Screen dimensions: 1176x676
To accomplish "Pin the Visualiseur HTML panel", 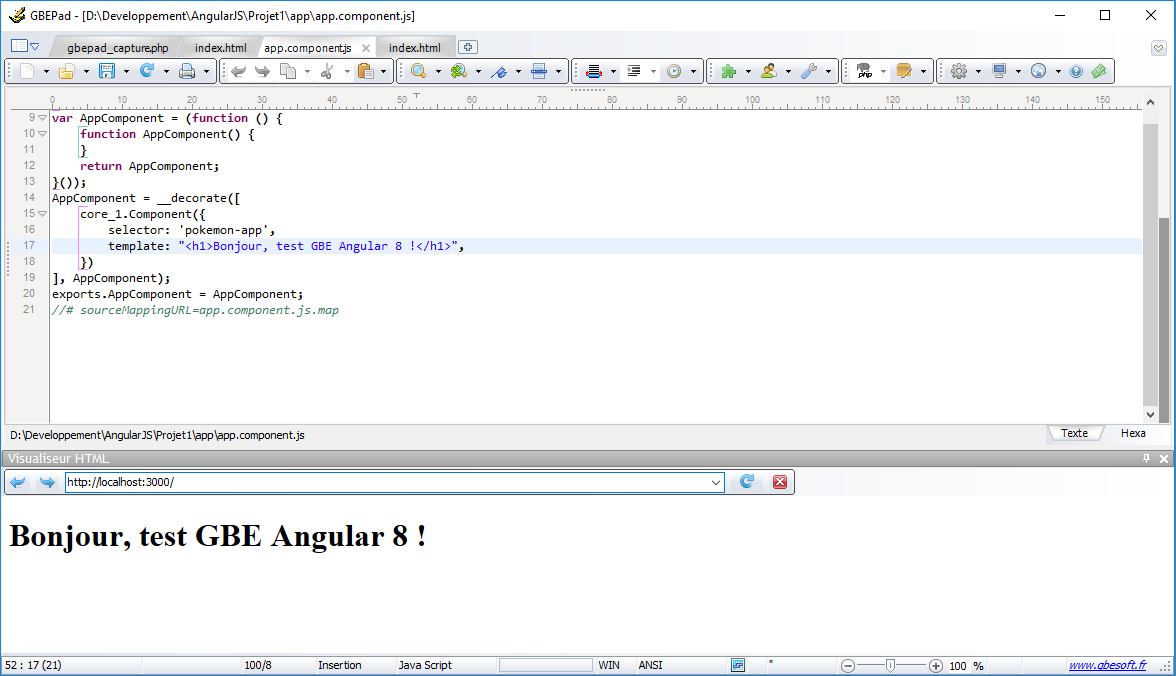I will coord(1146,458).
